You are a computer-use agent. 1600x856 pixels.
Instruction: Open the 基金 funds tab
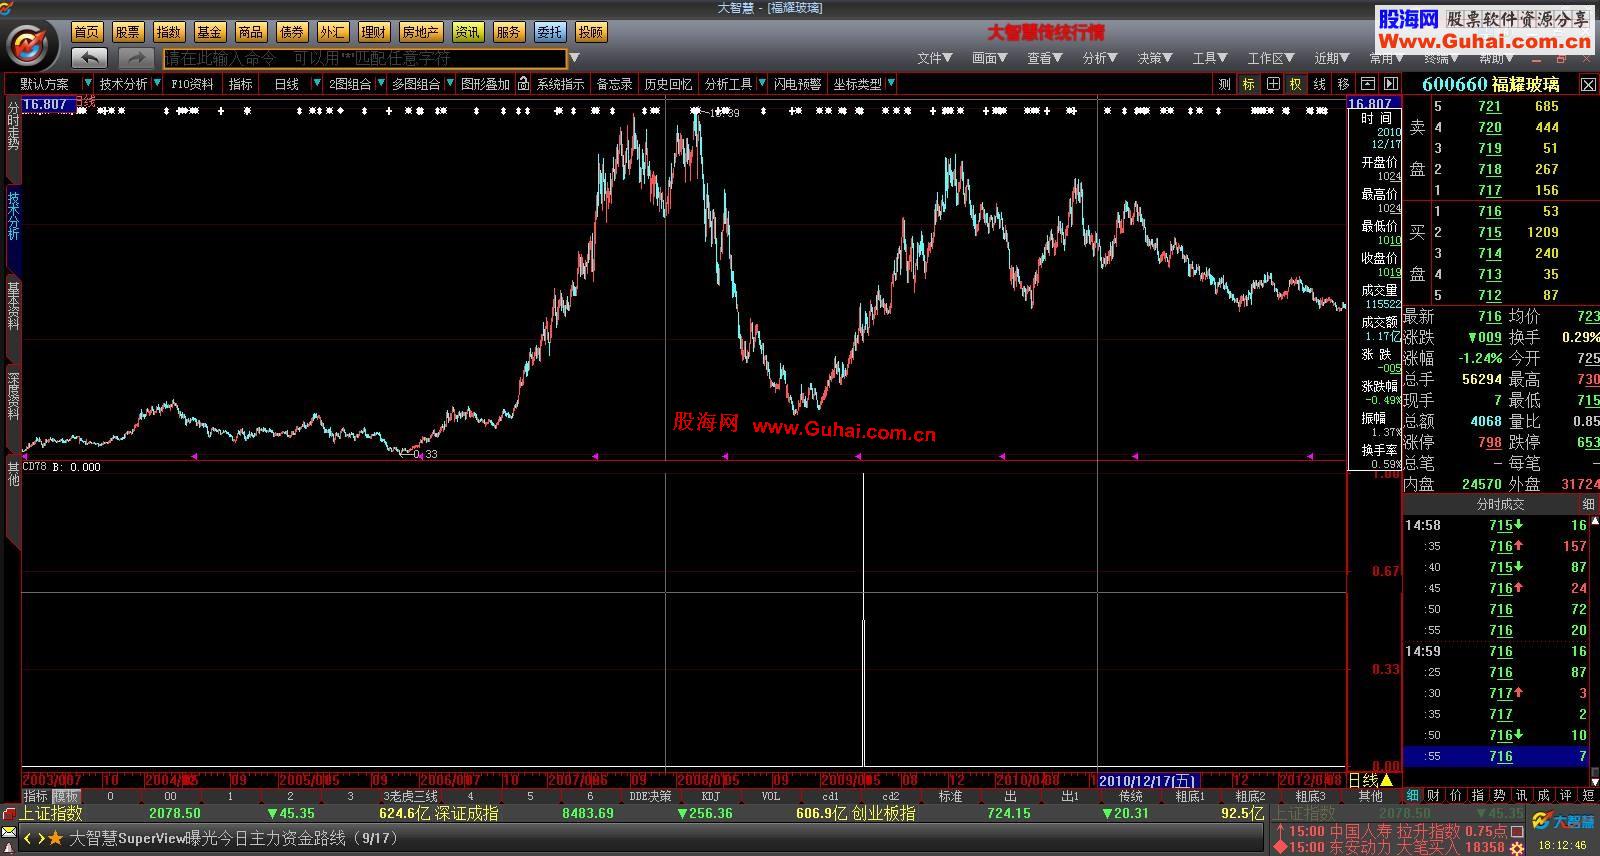click(210, 32)
